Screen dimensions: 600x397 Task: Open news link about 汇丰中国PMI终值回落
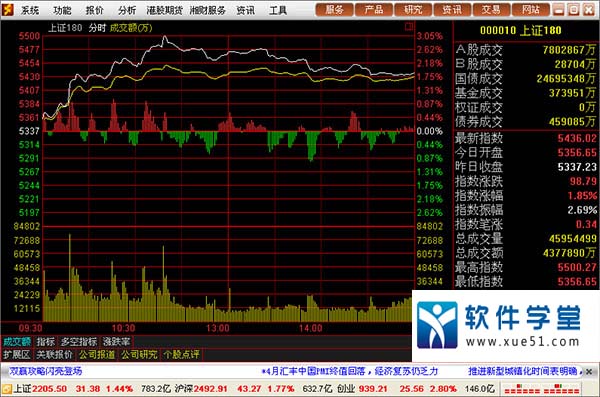coord(349,371)
